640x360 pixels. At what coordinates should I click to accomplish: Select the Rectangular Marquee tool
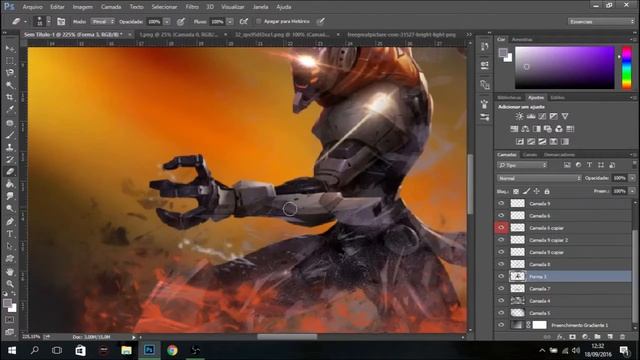[x=10, y=61]
